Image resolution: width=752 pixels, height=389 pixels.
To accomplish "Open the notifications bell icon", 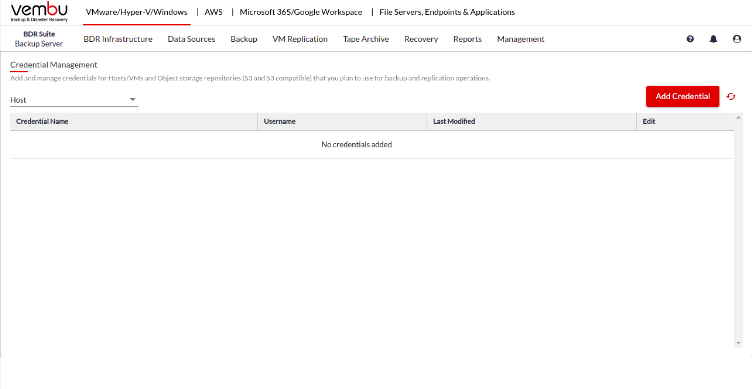I will click(x=714, y=39).
